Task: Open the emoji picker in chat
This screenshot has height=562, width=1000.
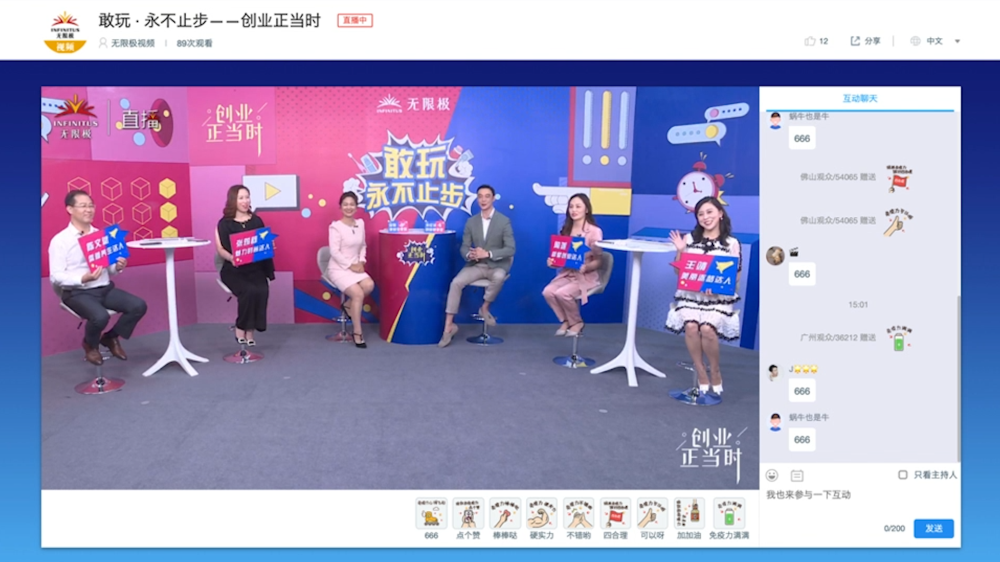Action: (x=772, y=475)
